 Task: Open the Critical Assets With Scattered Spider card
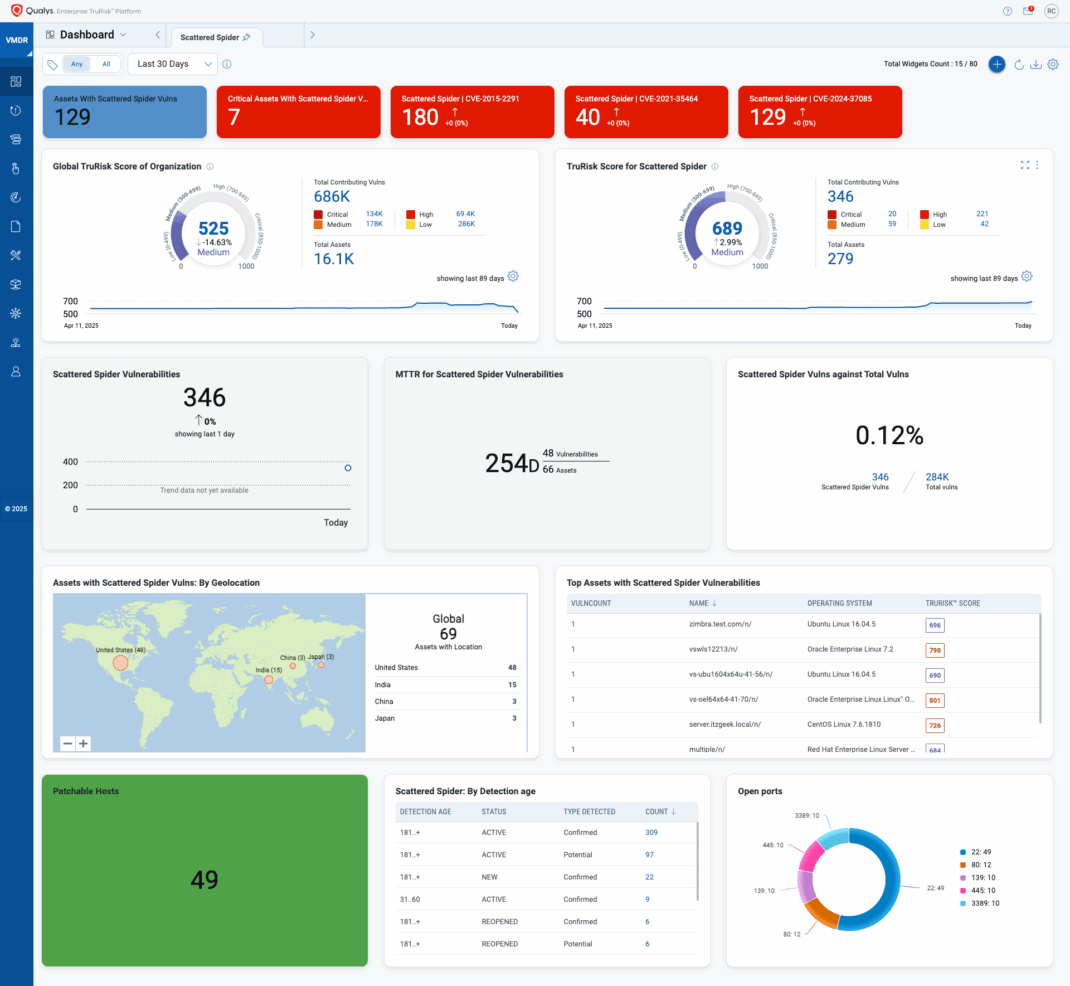click(x=298, y=112)
